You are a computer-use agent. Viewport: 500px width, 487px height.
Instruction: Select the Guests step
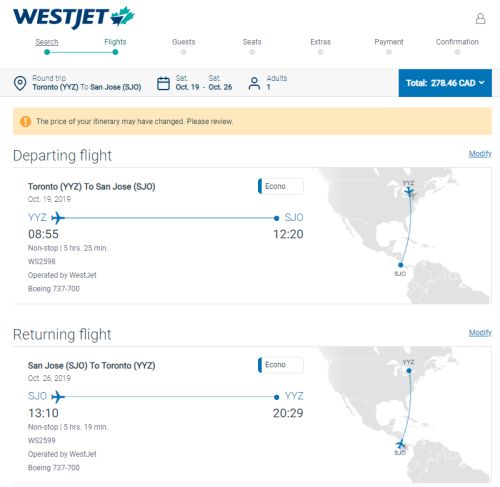[184, 42]
